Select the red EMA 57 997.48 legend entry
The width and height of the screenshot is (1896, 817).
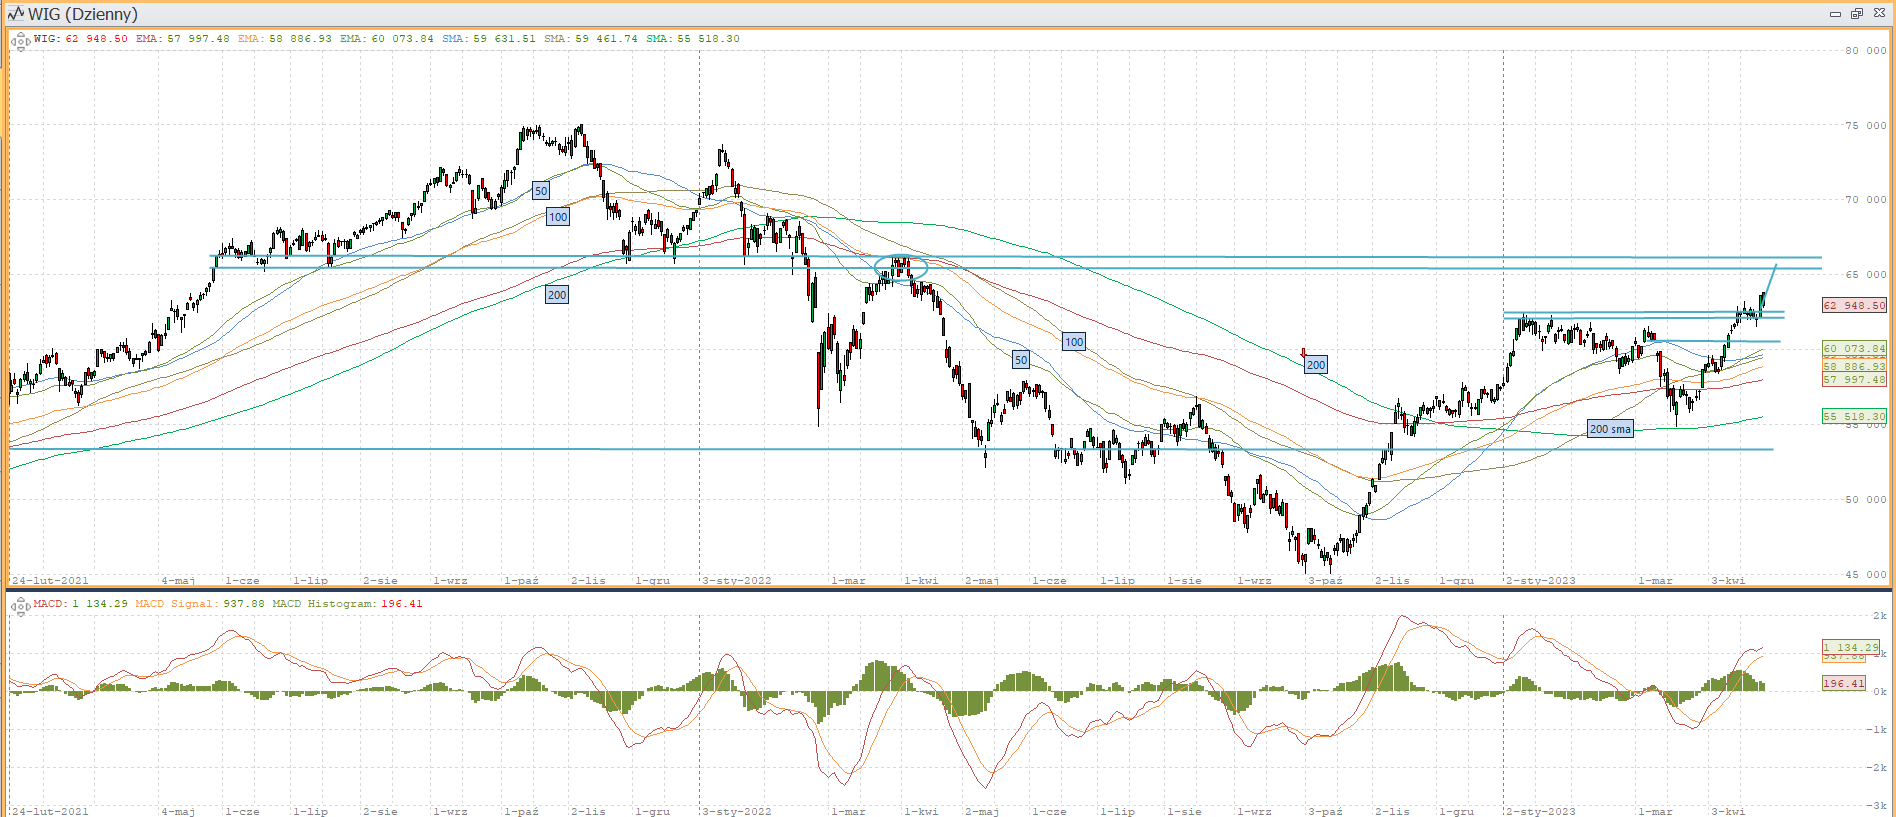tap(182, 39)
